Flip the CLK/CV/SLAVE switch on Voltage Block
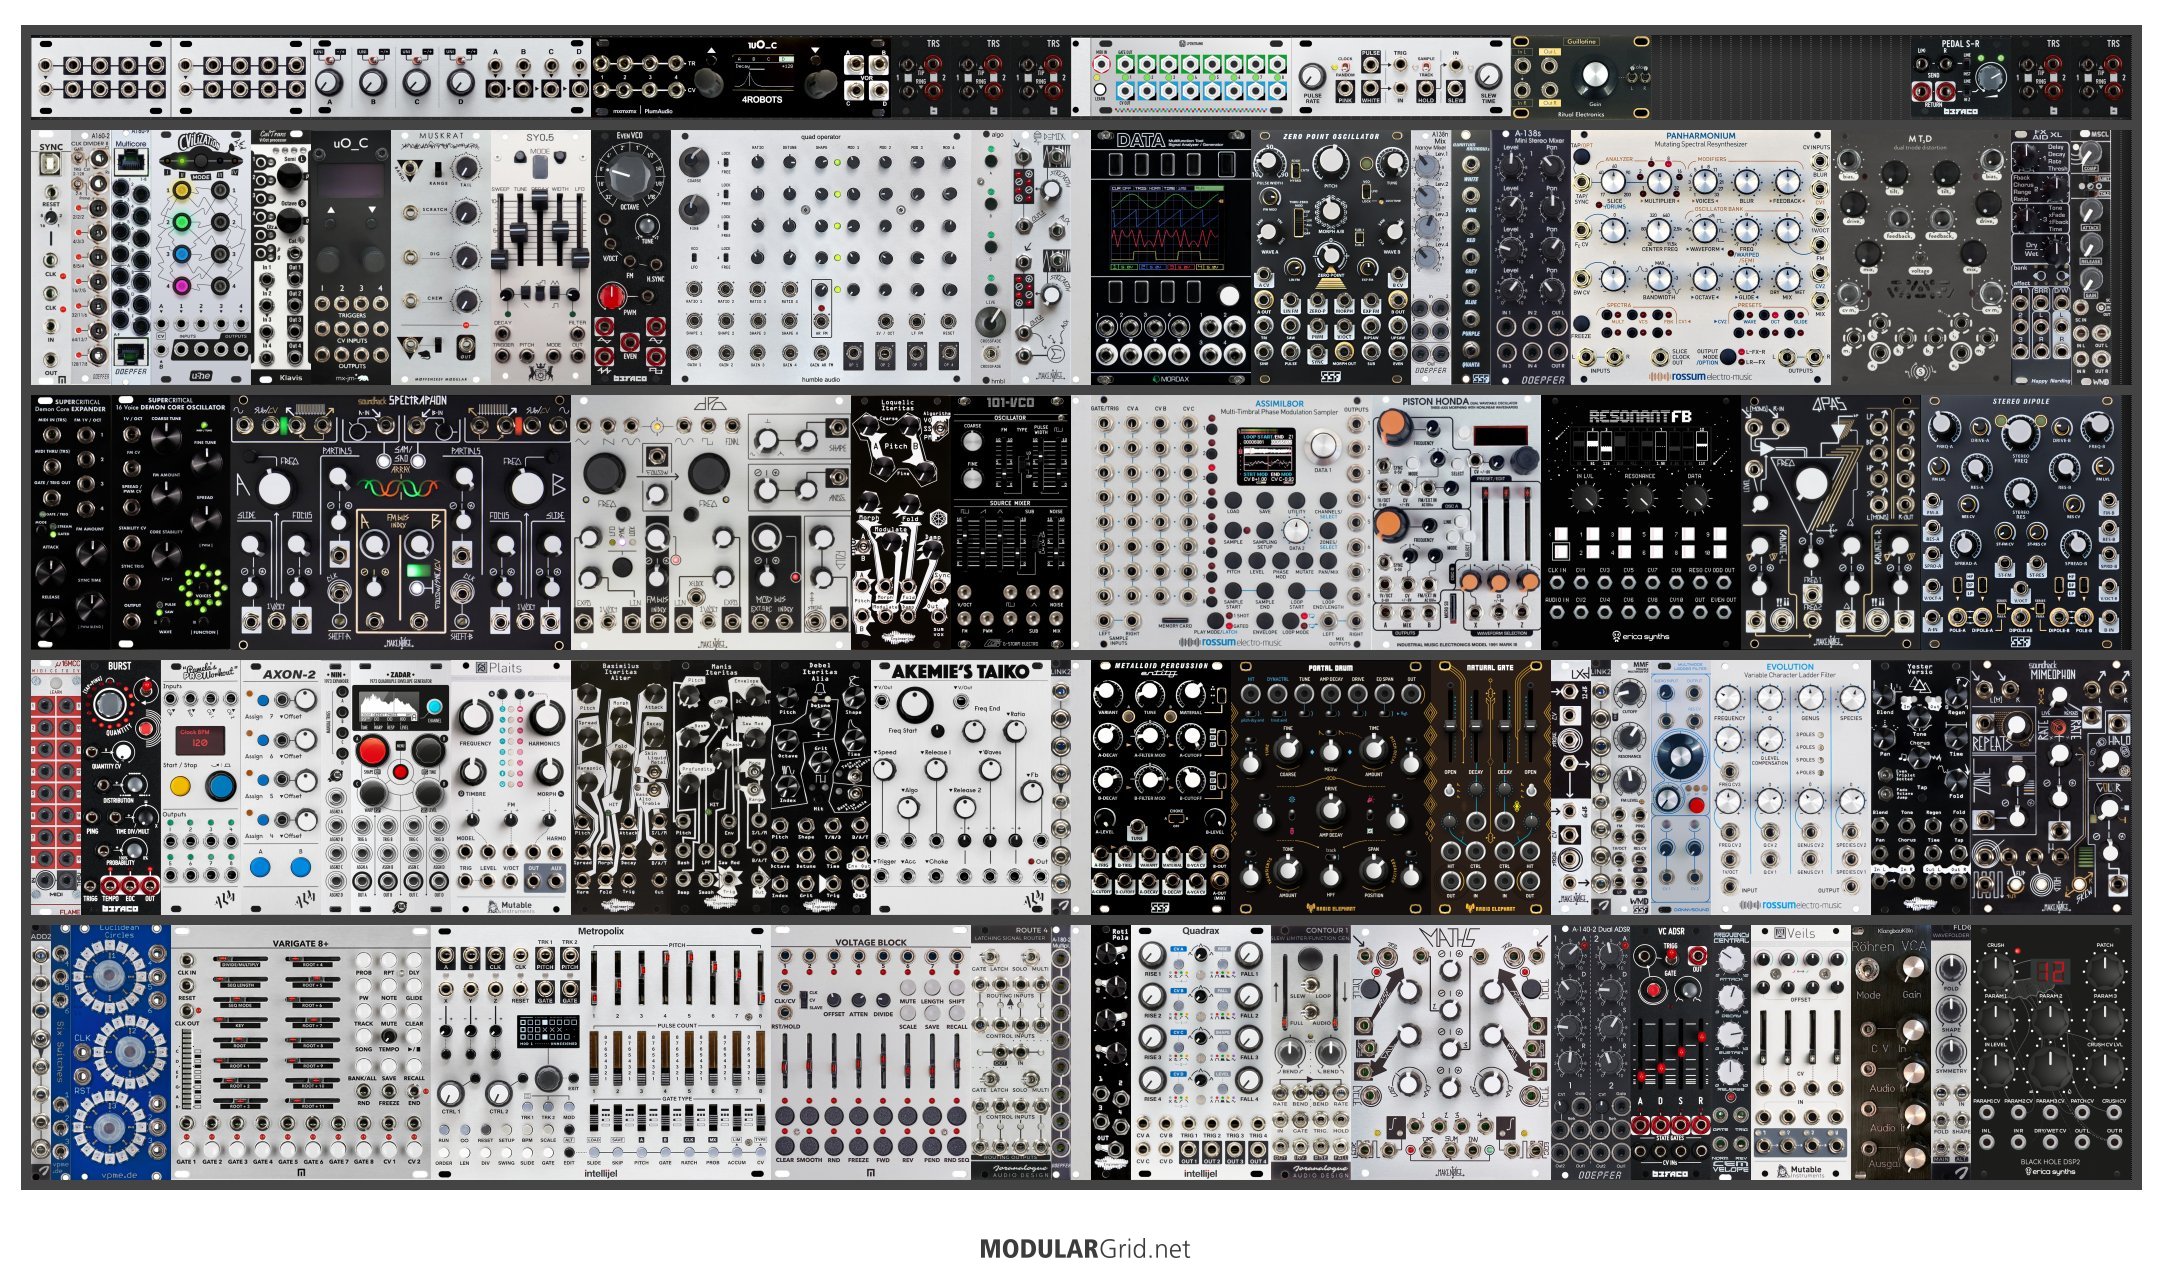Screen dimensions: 2172x1270 (x=806, y=999)
